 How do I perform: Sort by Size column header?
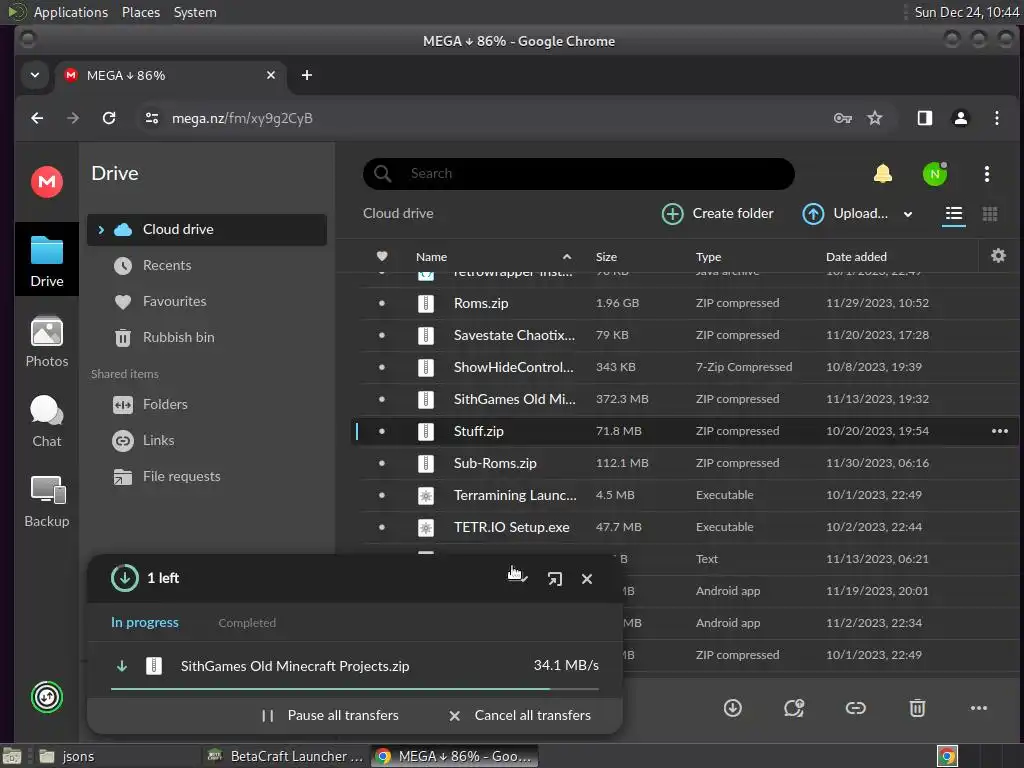click(606, 257)
